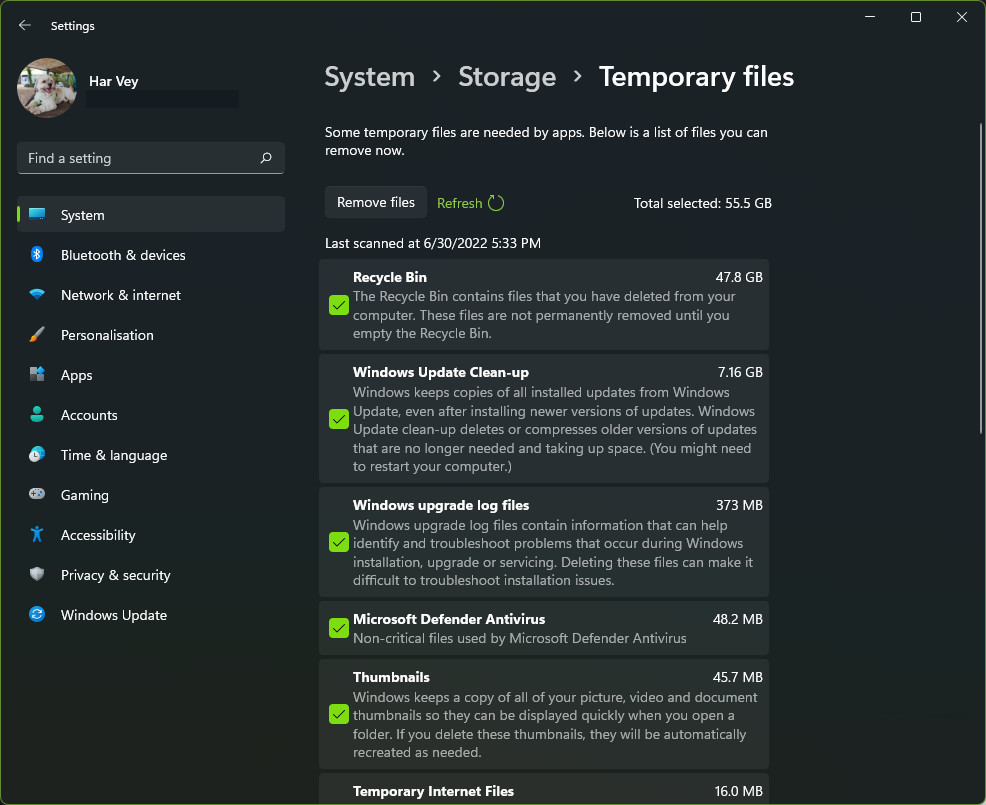Click the Har Vey profile picture
The width and height of the screenshot is (986, 805).
47,88
